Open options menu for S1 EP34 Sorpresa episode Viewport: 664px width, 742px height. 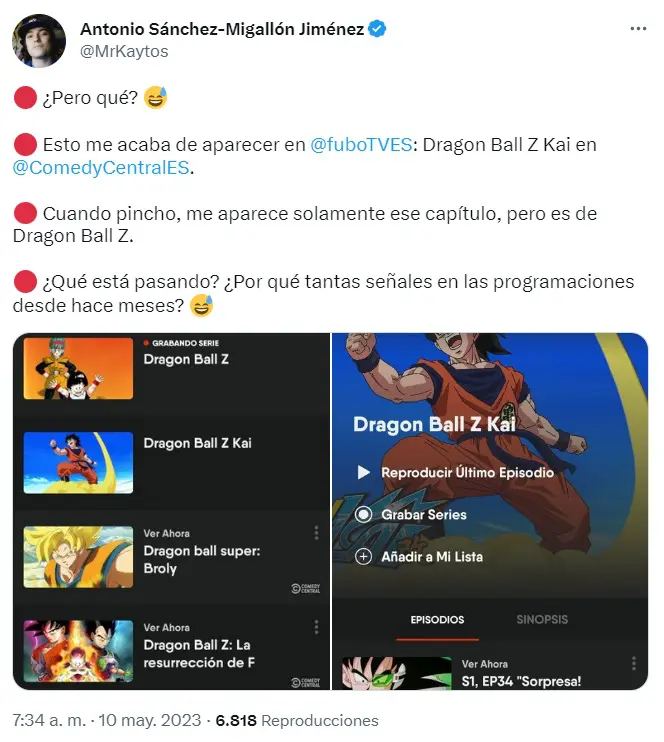click(634, 663)
